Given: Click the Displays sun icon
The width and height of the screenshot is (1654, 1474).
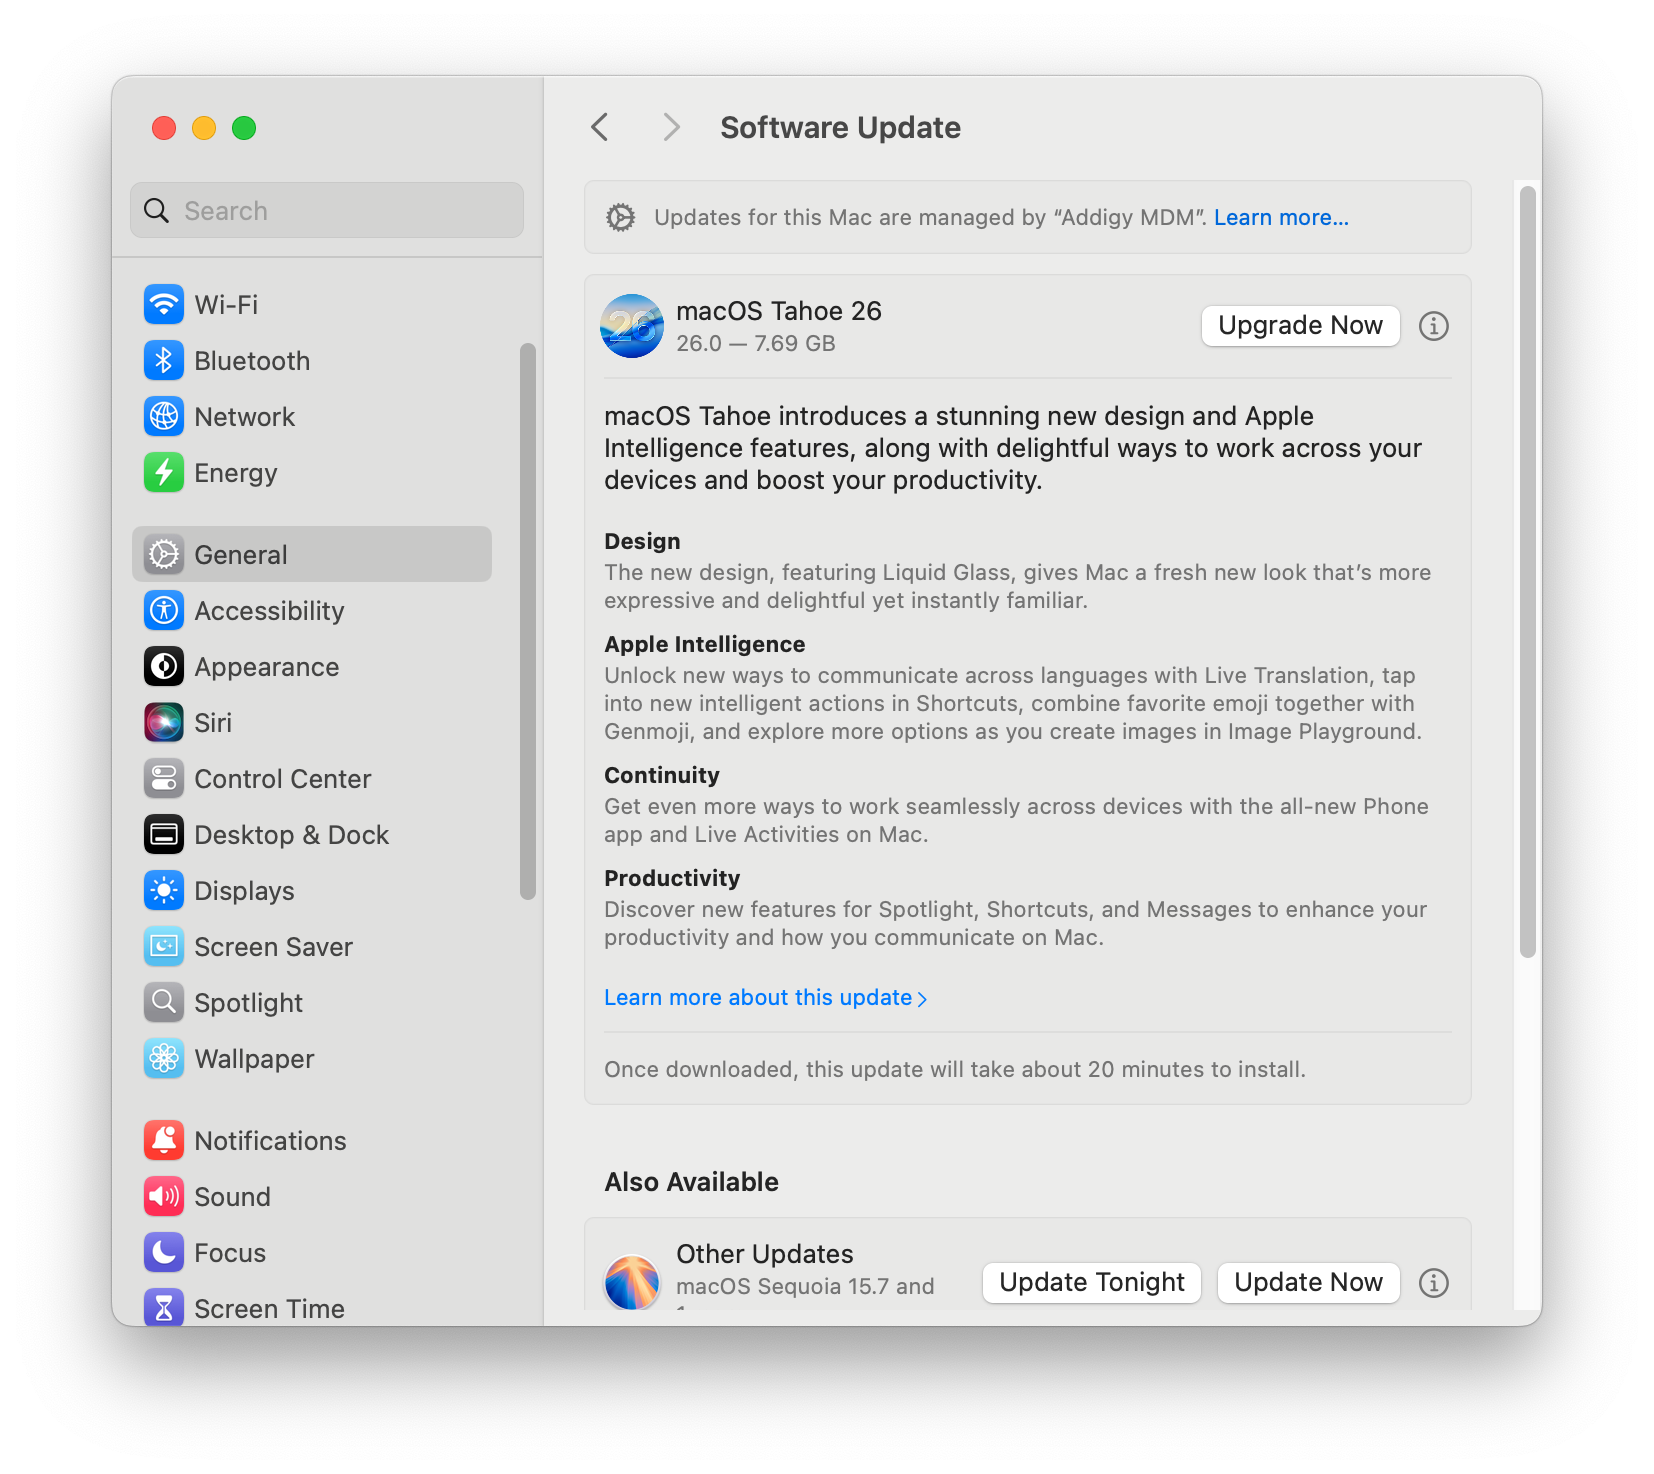Looking at the screenshot, I should (x=164, y=891).
